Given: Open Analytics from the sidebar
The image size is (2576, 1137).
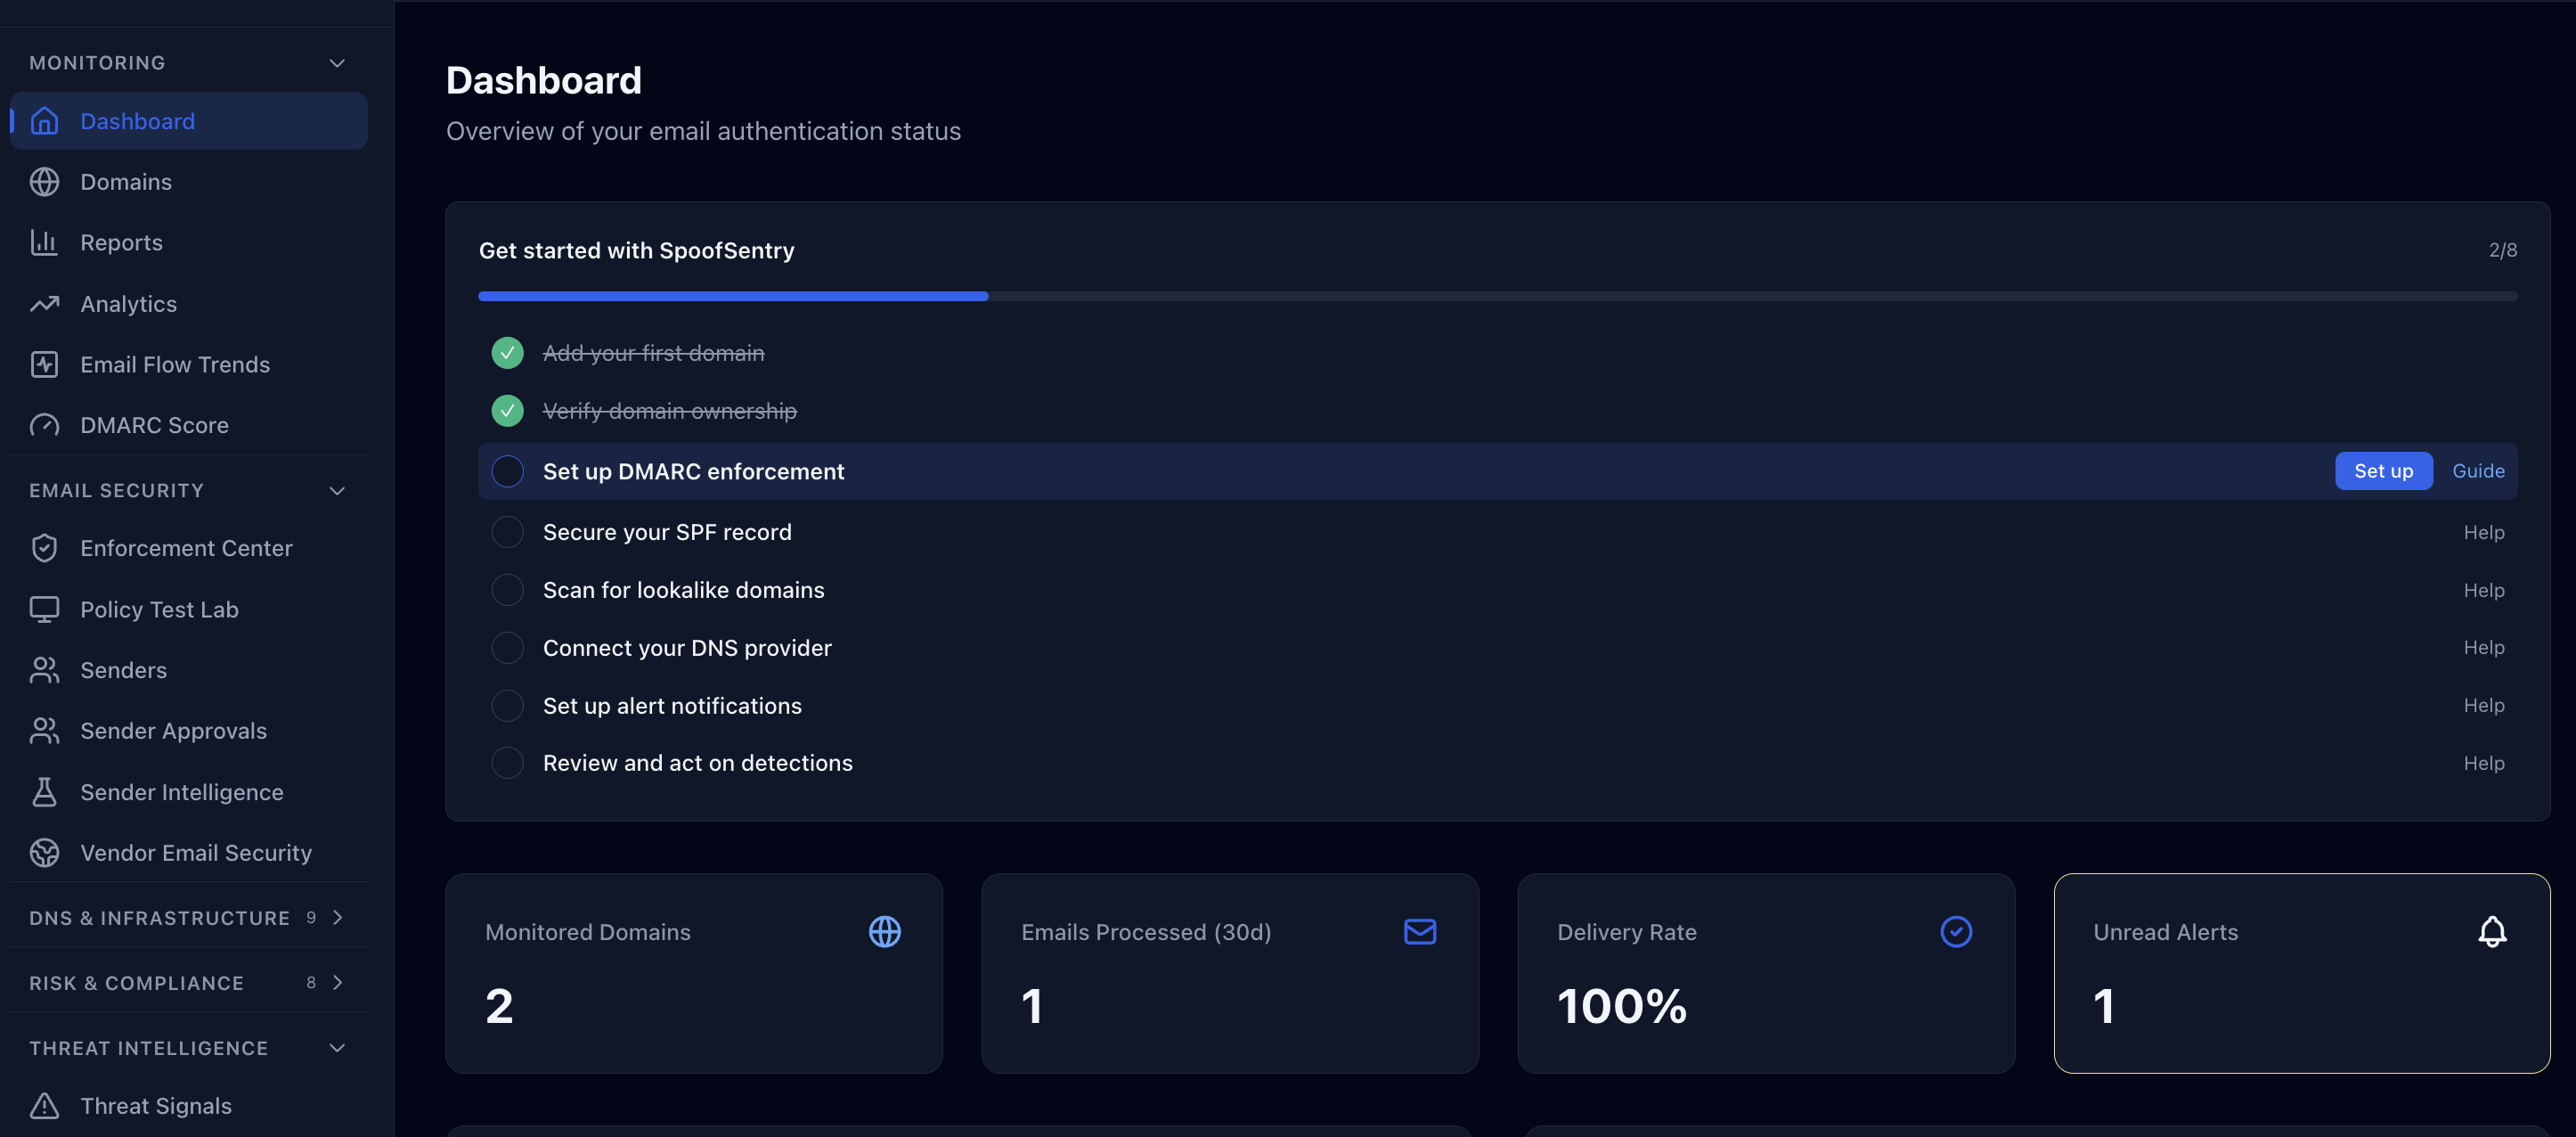Looking at the screenshot, I should 189,303.
